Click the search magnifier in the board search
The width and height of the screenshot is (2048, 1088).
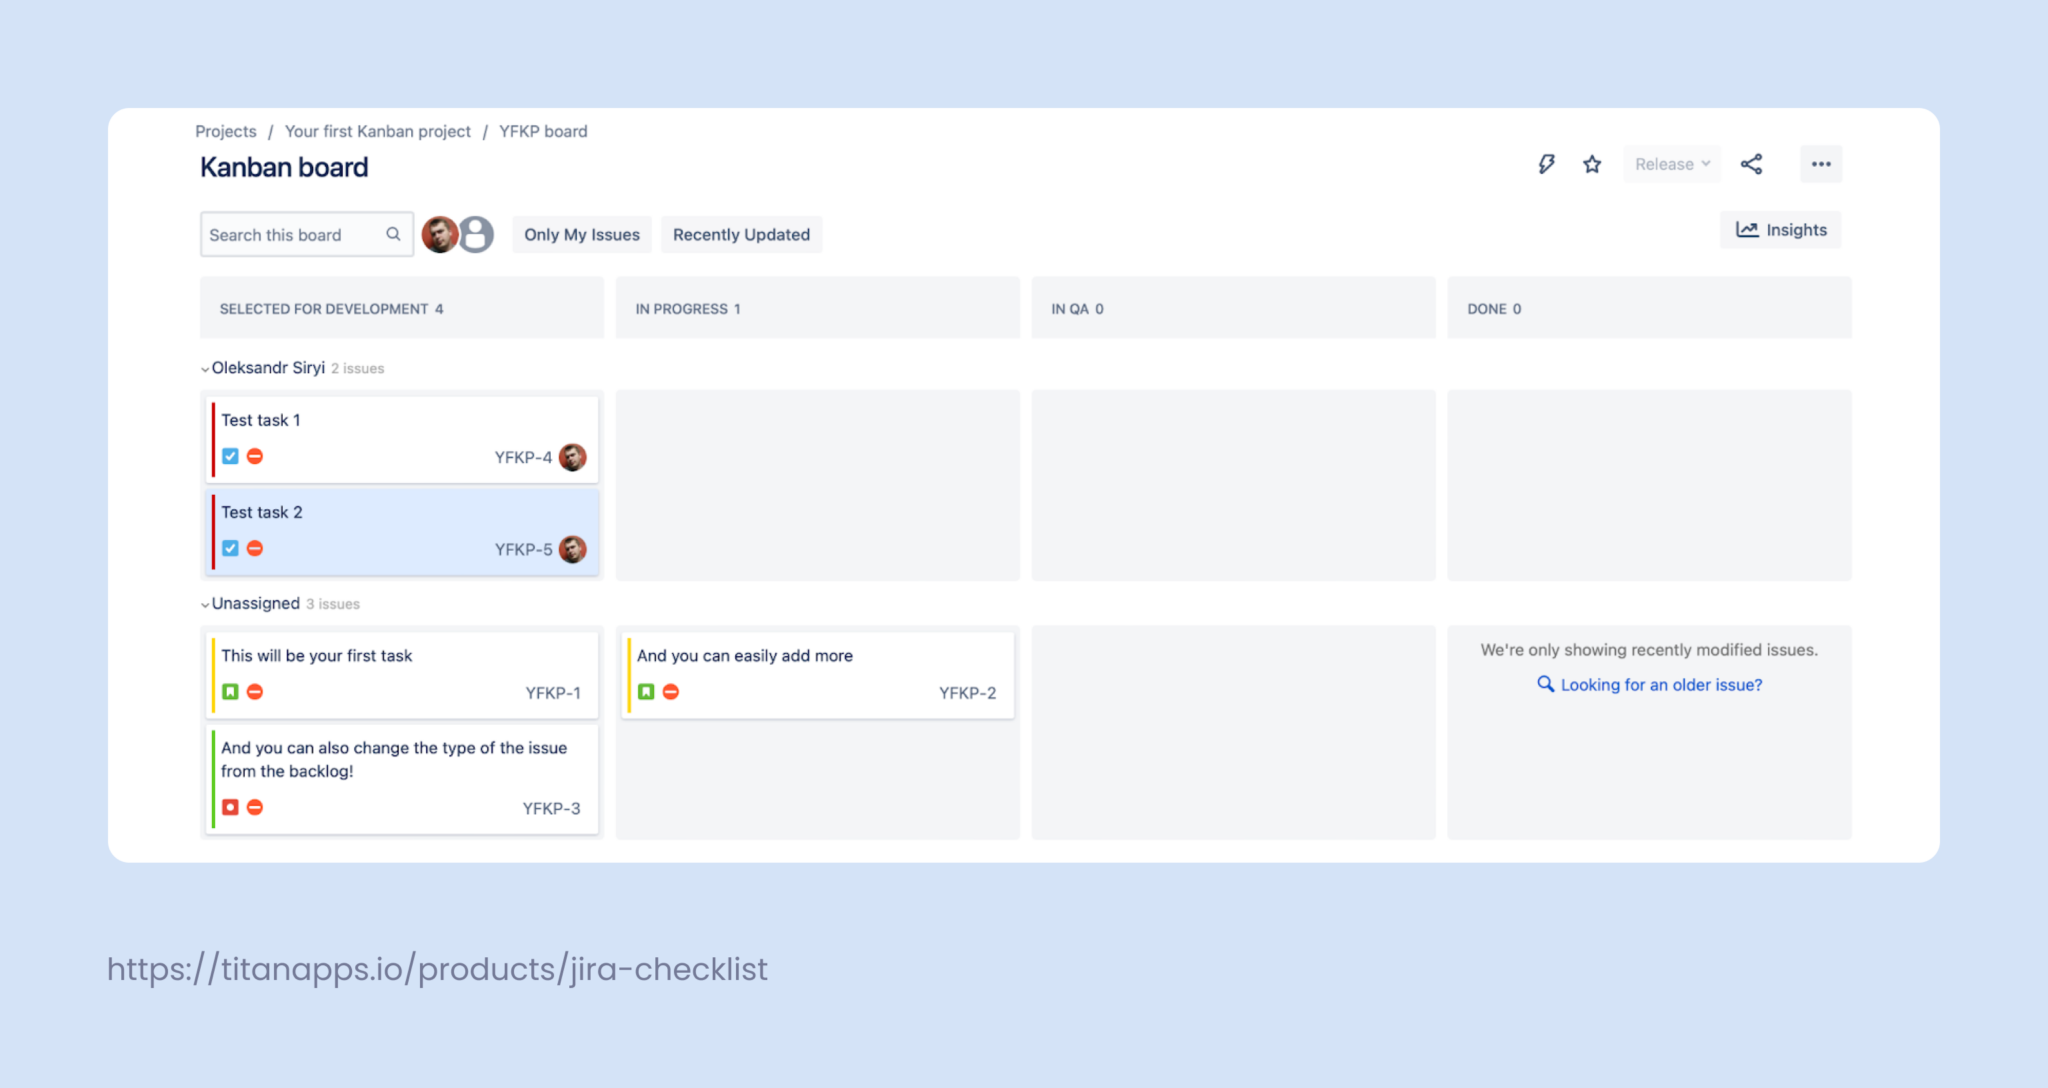pyautogui.click(x=393, y=234)
